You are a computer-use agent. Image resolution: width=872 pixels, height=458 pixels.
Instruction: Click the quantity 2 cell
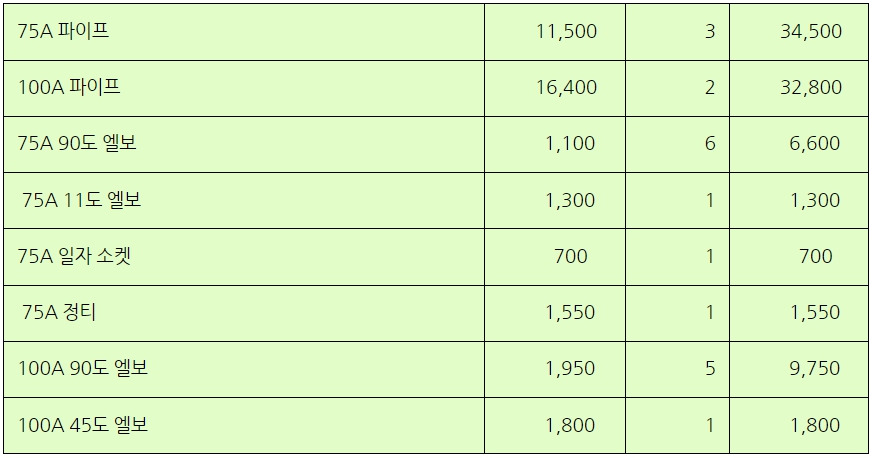pyautogui.click(x=677, y=88)
